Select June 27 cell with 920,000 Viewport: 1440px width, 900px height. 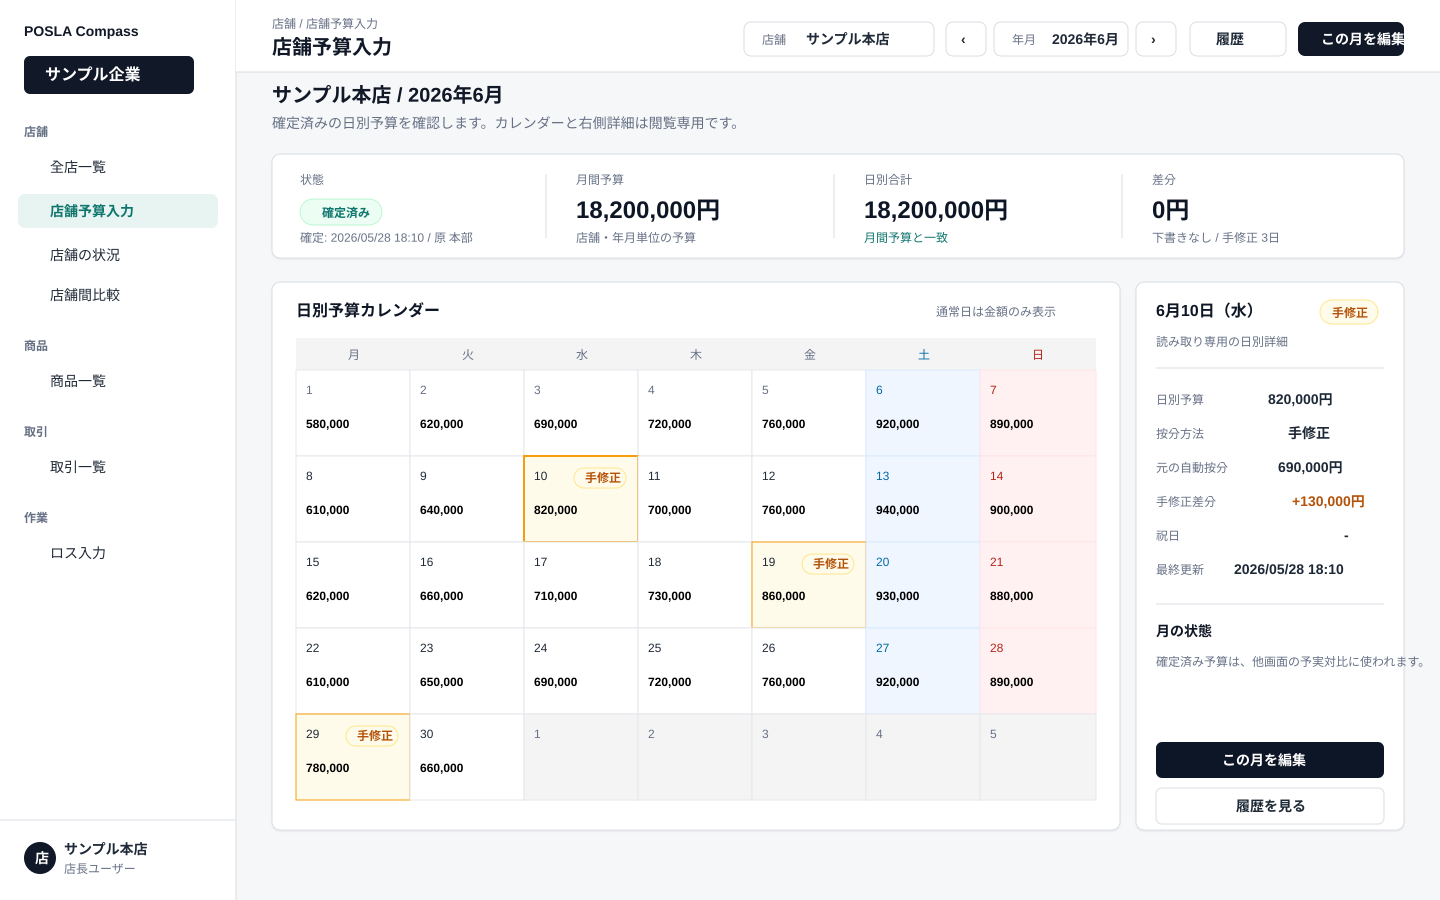tap(923, 671)
